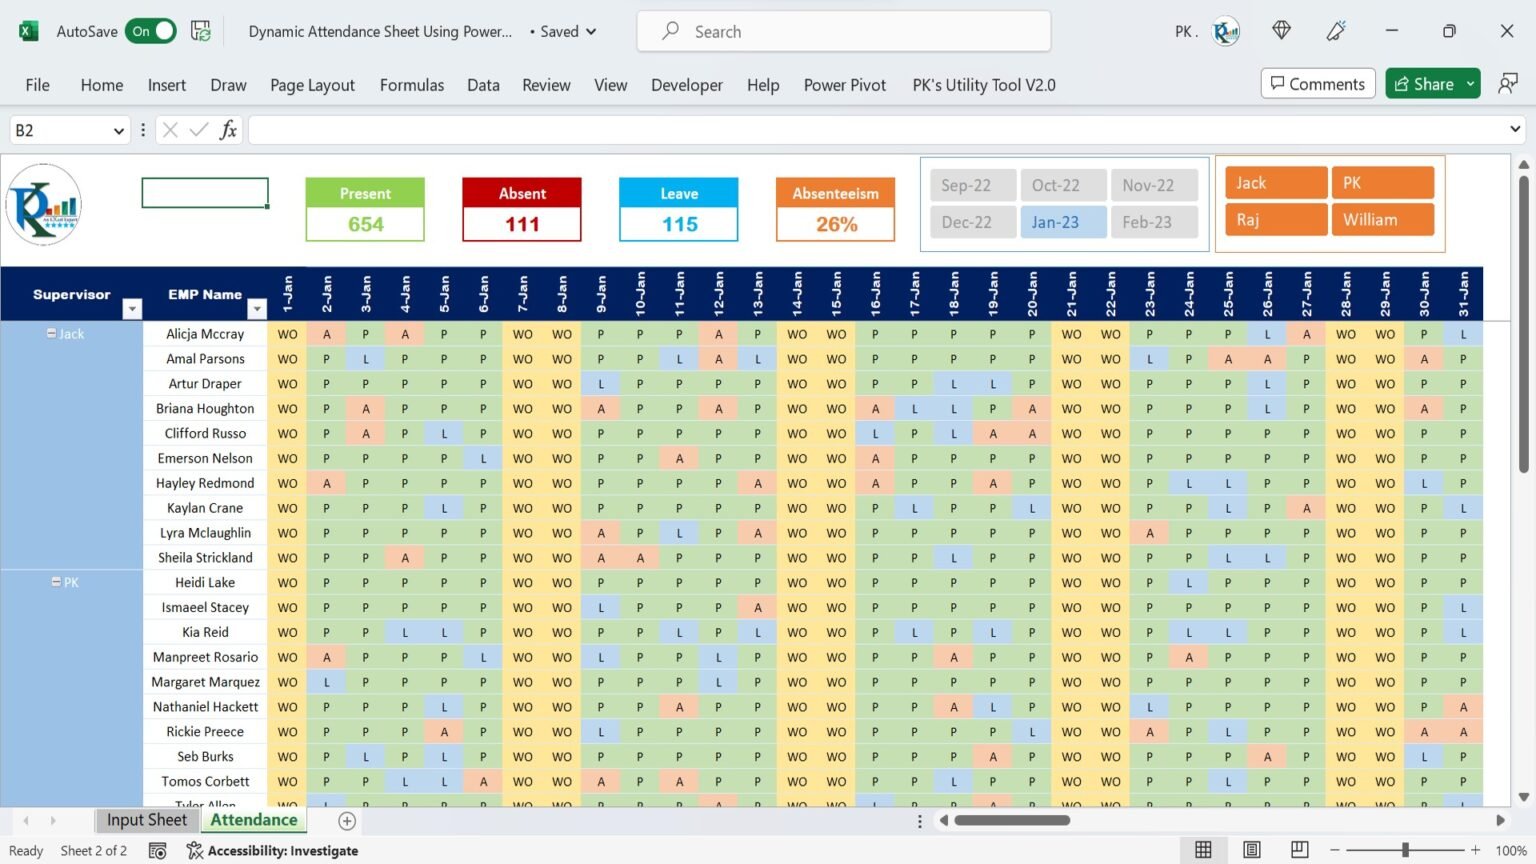
Task: Switch to the Input Sheet tab
Action: point(147,820)
